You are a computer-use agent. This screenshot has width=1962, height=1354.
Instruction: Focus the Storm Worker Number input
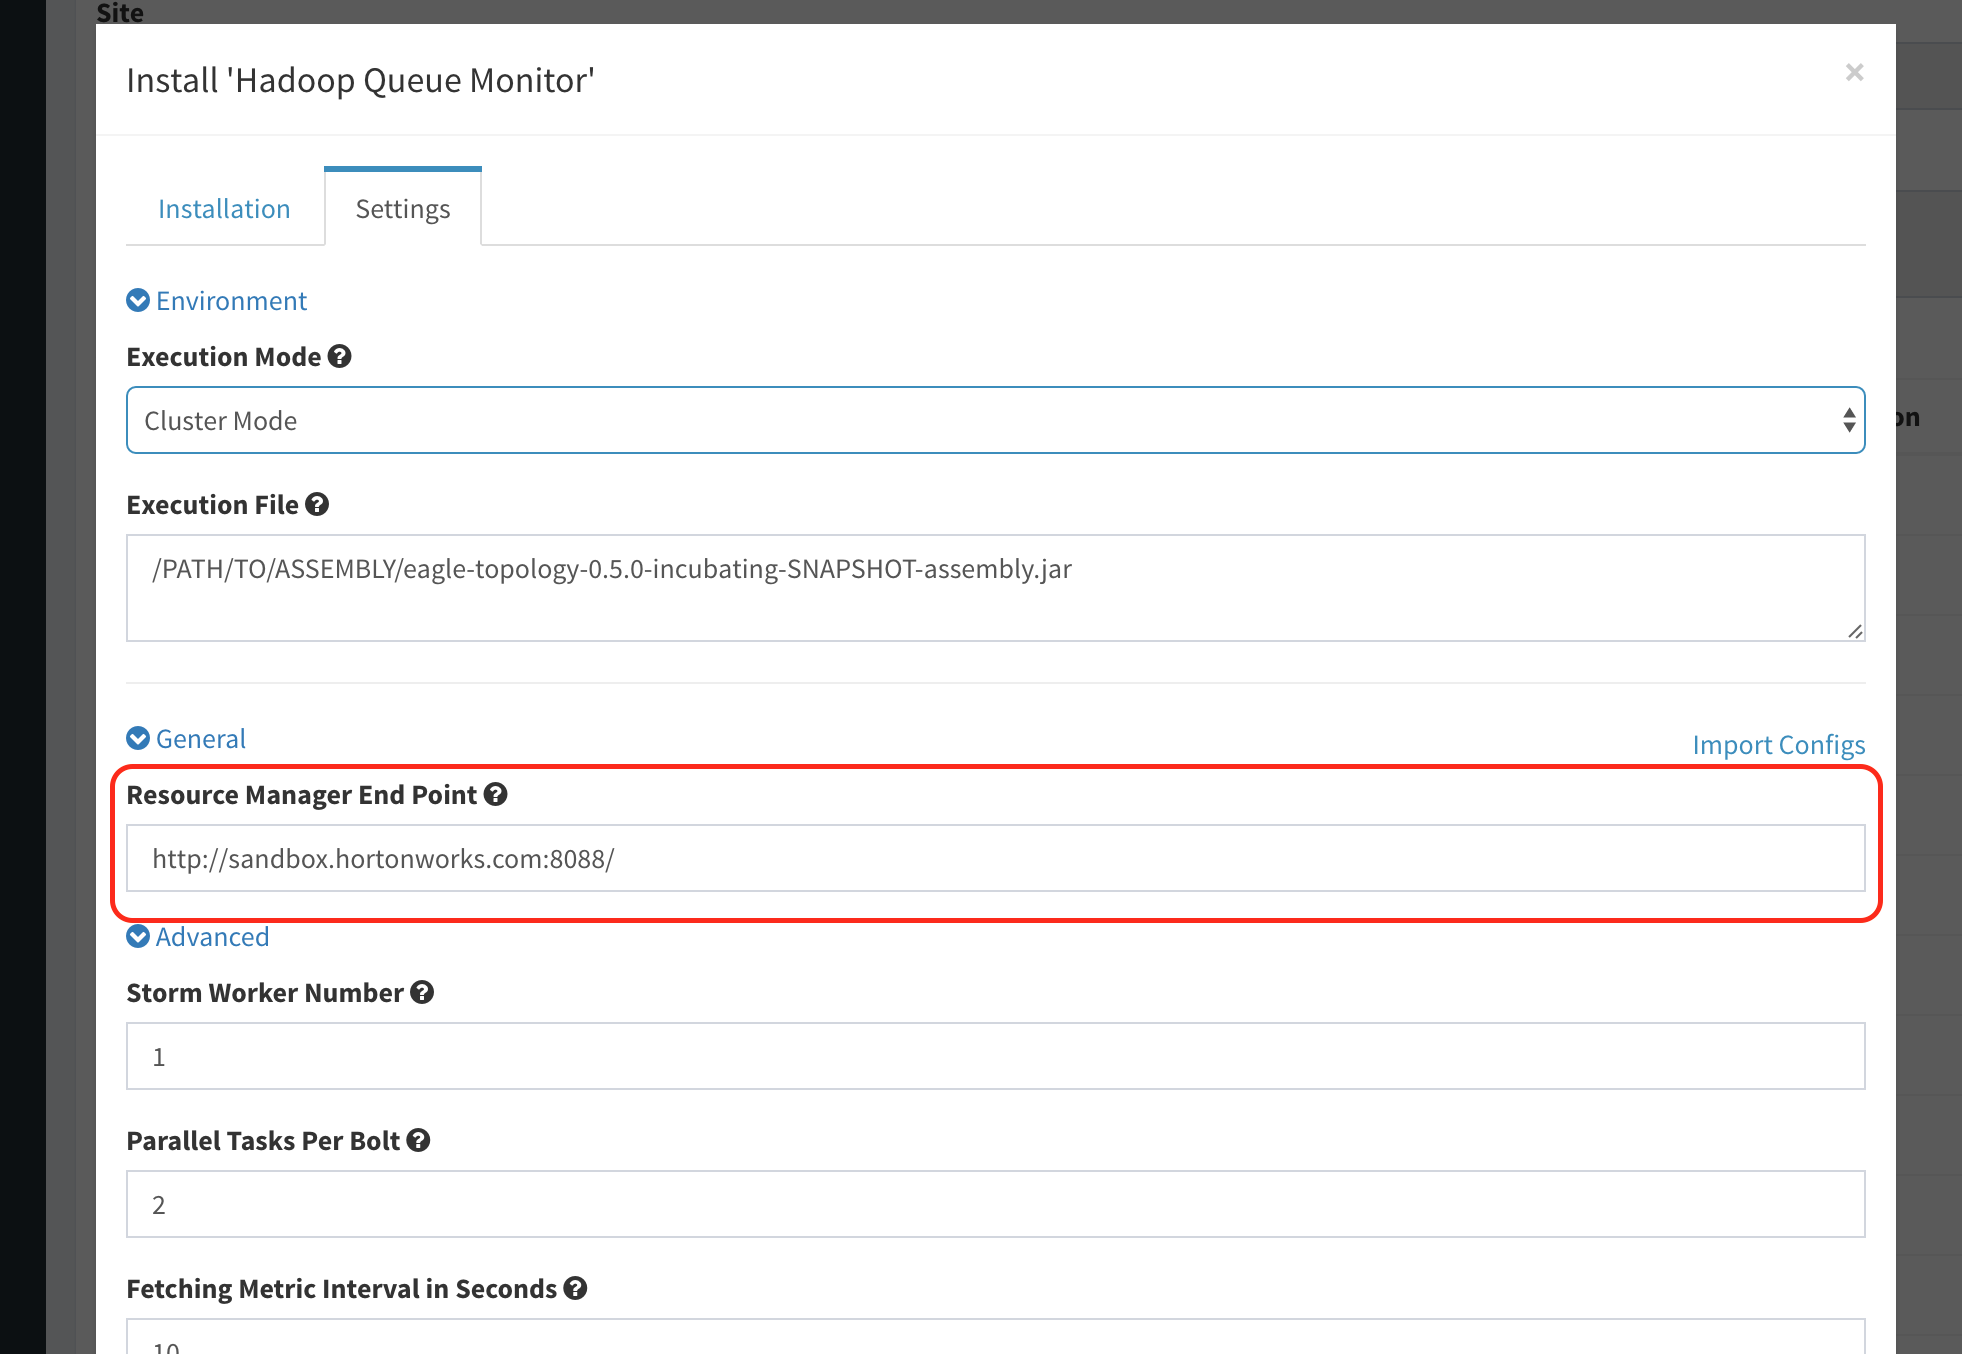995,1056
